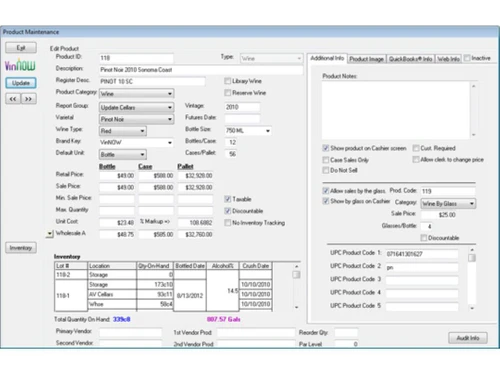Viewport: 500px width, 375px height.
Task: Click the Vintage field
Action: [x=242, y=107]
